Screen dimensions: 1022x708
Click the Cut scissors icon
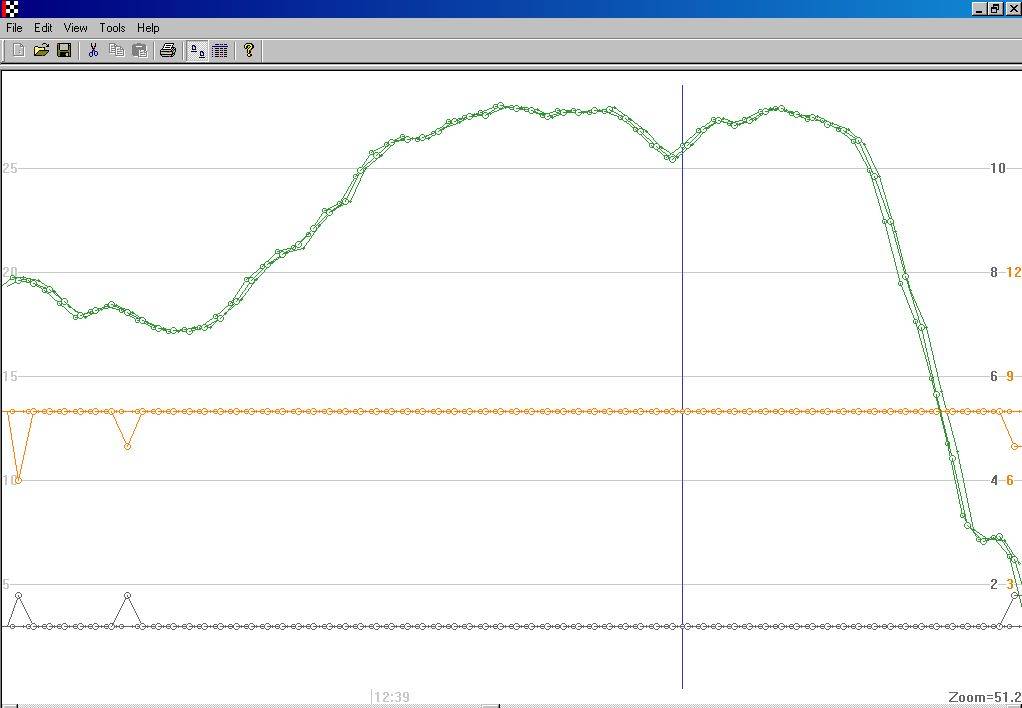tap(93, 50)
